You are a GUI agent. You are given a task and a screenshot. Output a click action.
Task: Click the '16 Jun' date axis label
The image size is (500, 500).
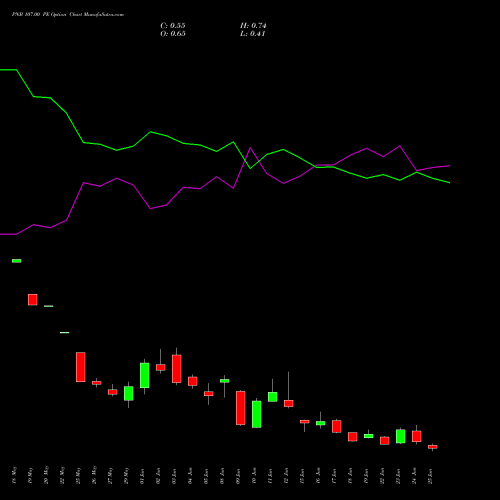(x=318, y=476)
